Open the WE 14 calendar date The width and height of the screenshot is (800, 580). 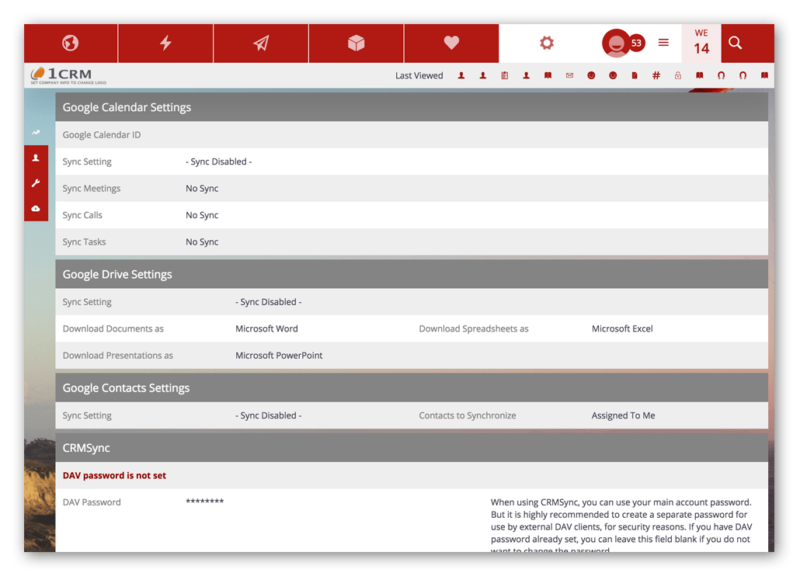(701, 43)
